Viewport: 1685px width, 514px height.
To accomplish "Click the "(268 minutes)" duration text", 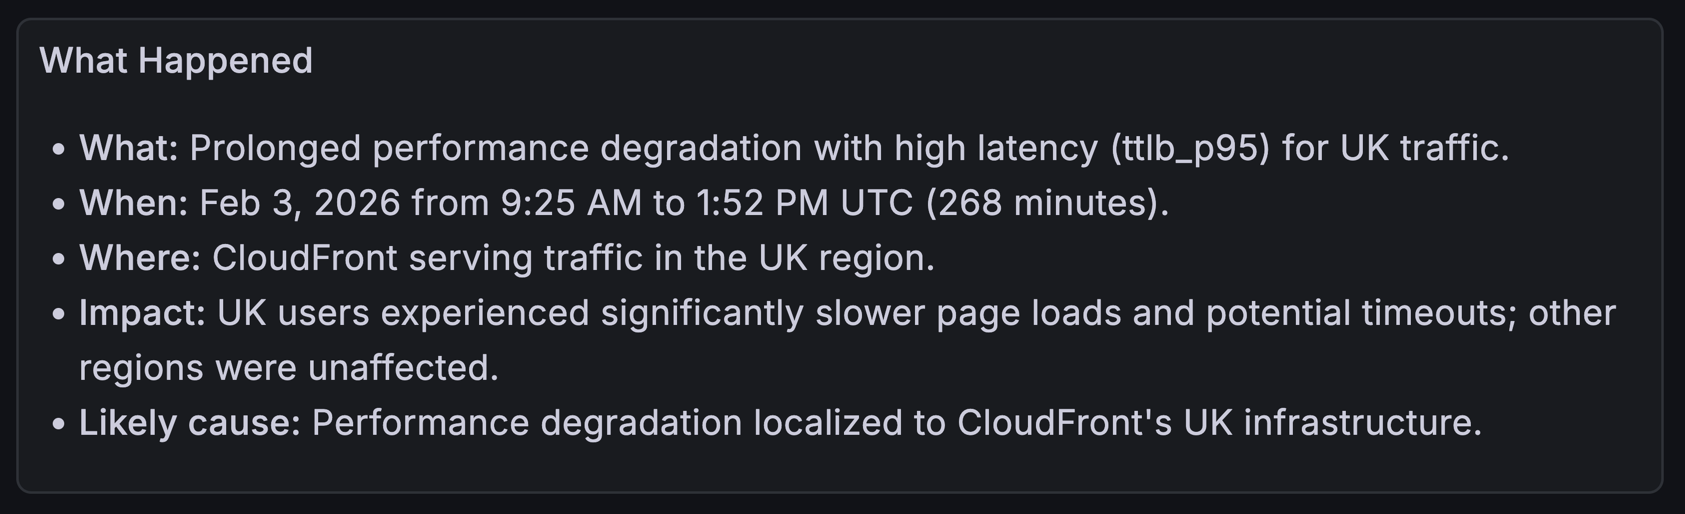I will 1046,203.
